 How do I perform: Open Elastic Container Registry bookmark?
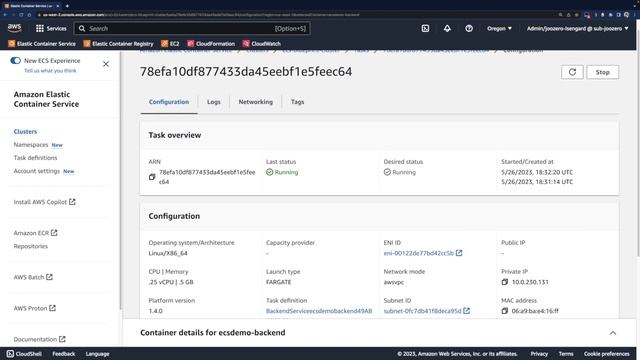pyautogui.click(x=118, y=44)
